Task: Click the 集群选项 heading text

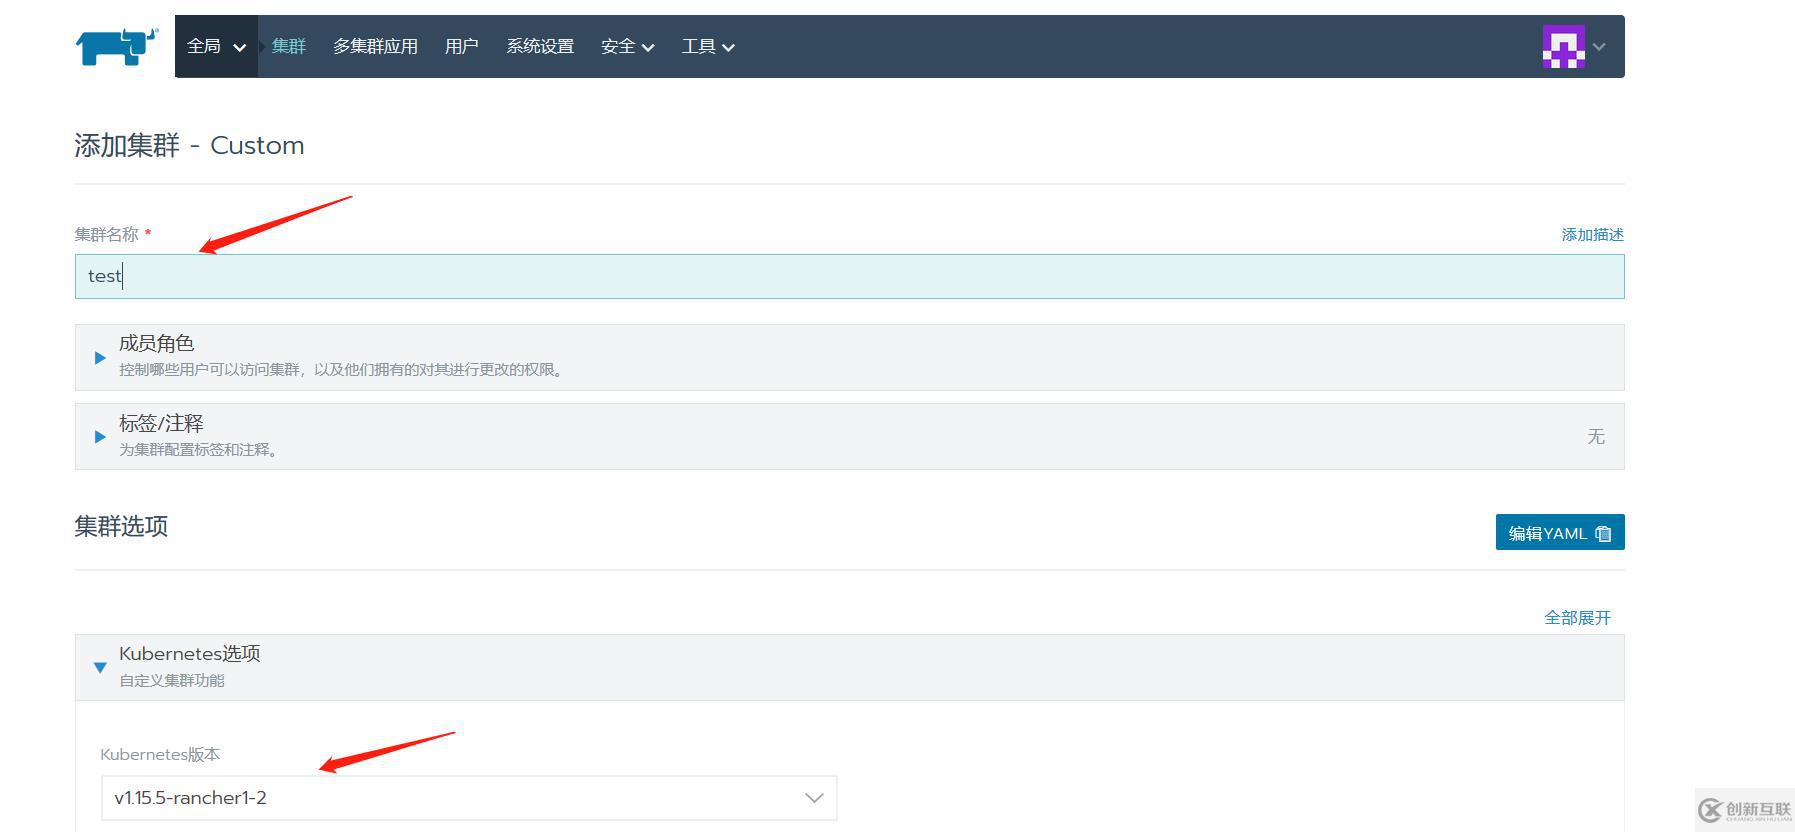Action: coord(121,526)
